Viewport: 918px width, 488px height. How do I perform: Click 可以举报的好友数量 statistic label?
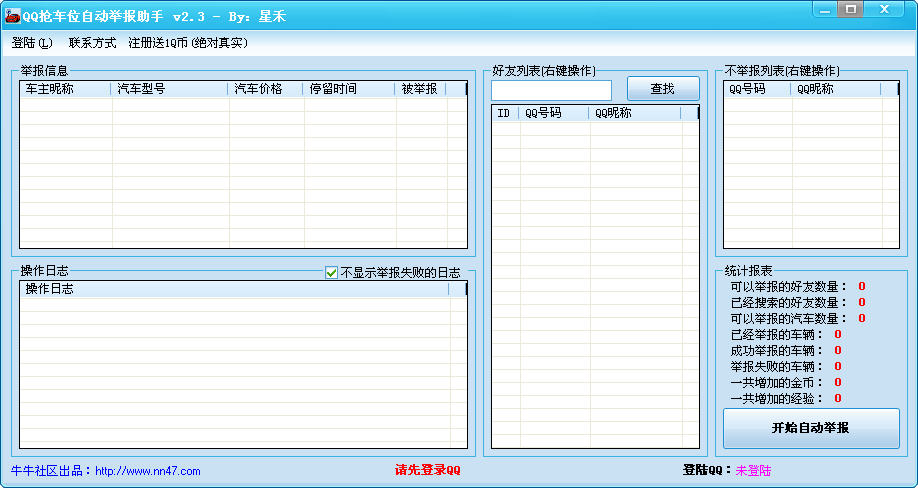point(789,287)
